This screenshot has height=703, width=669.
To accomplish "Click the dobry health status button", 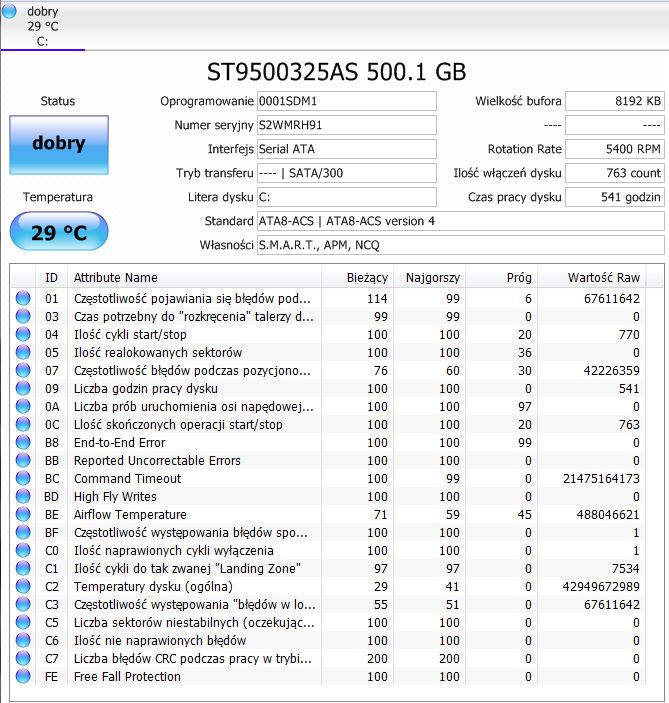I will coord(59,144).
